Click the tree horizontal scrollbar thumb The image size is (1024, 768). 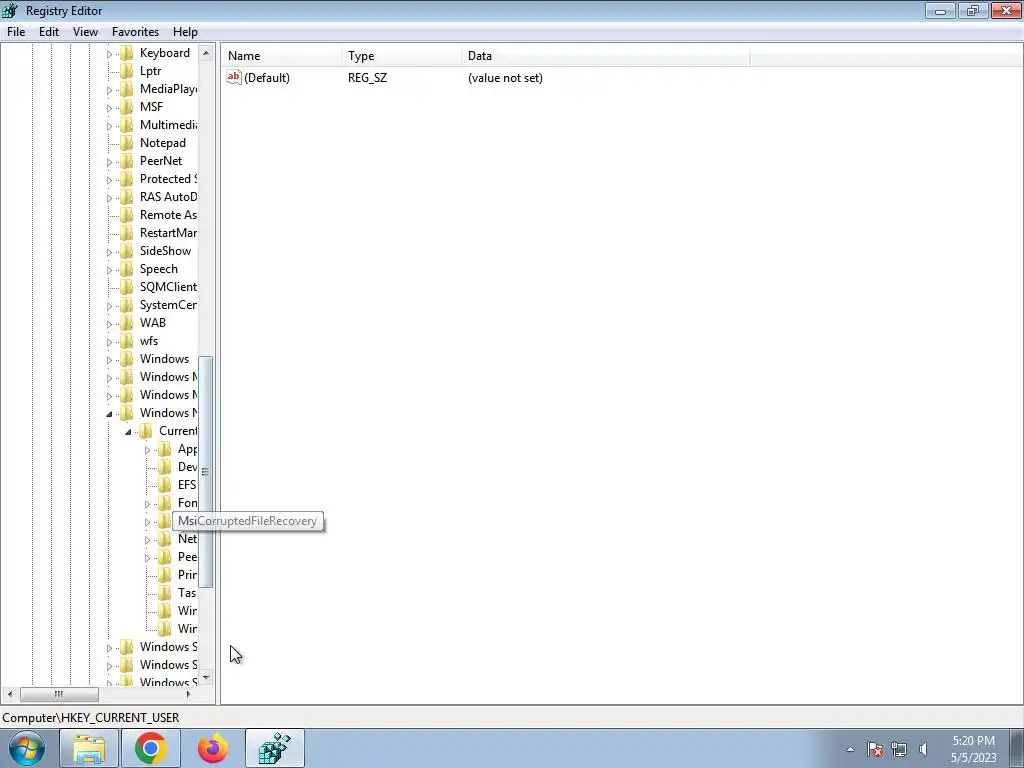tap(59, 694)
